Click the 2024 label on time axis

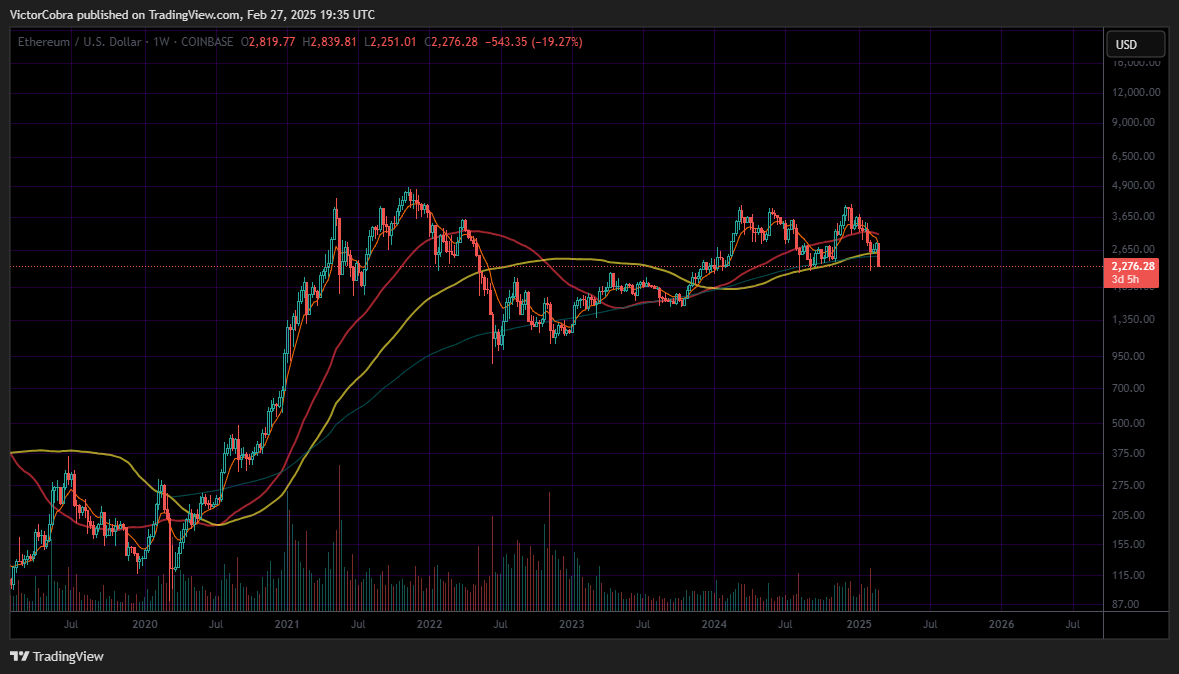tap(714, 624)
